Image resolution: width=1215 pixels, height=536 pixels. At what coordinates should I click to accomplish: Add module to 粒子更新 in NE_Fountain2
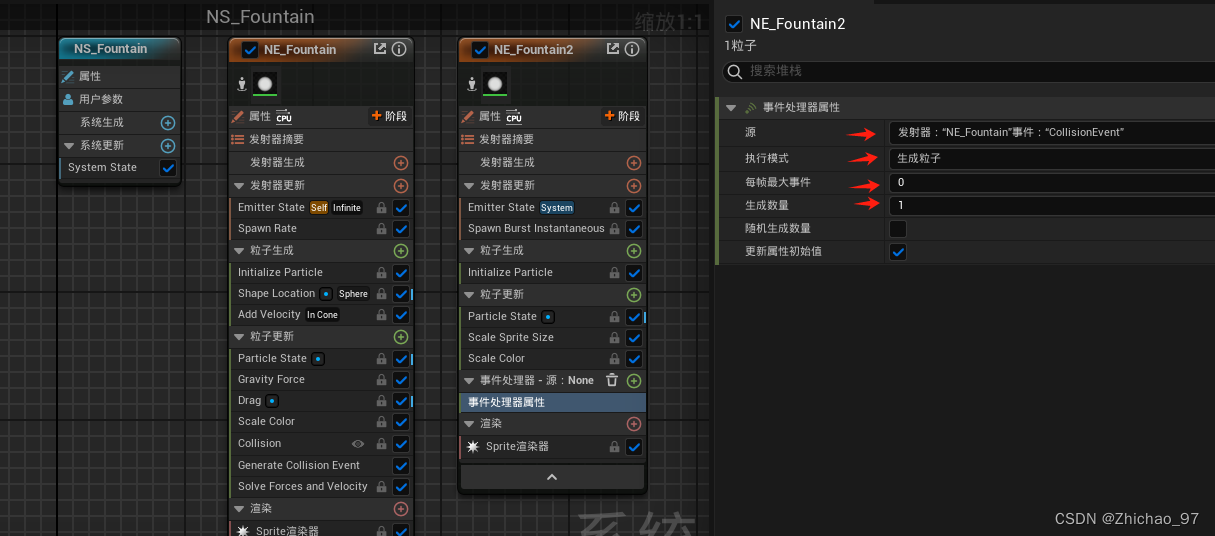click(634, 295)
